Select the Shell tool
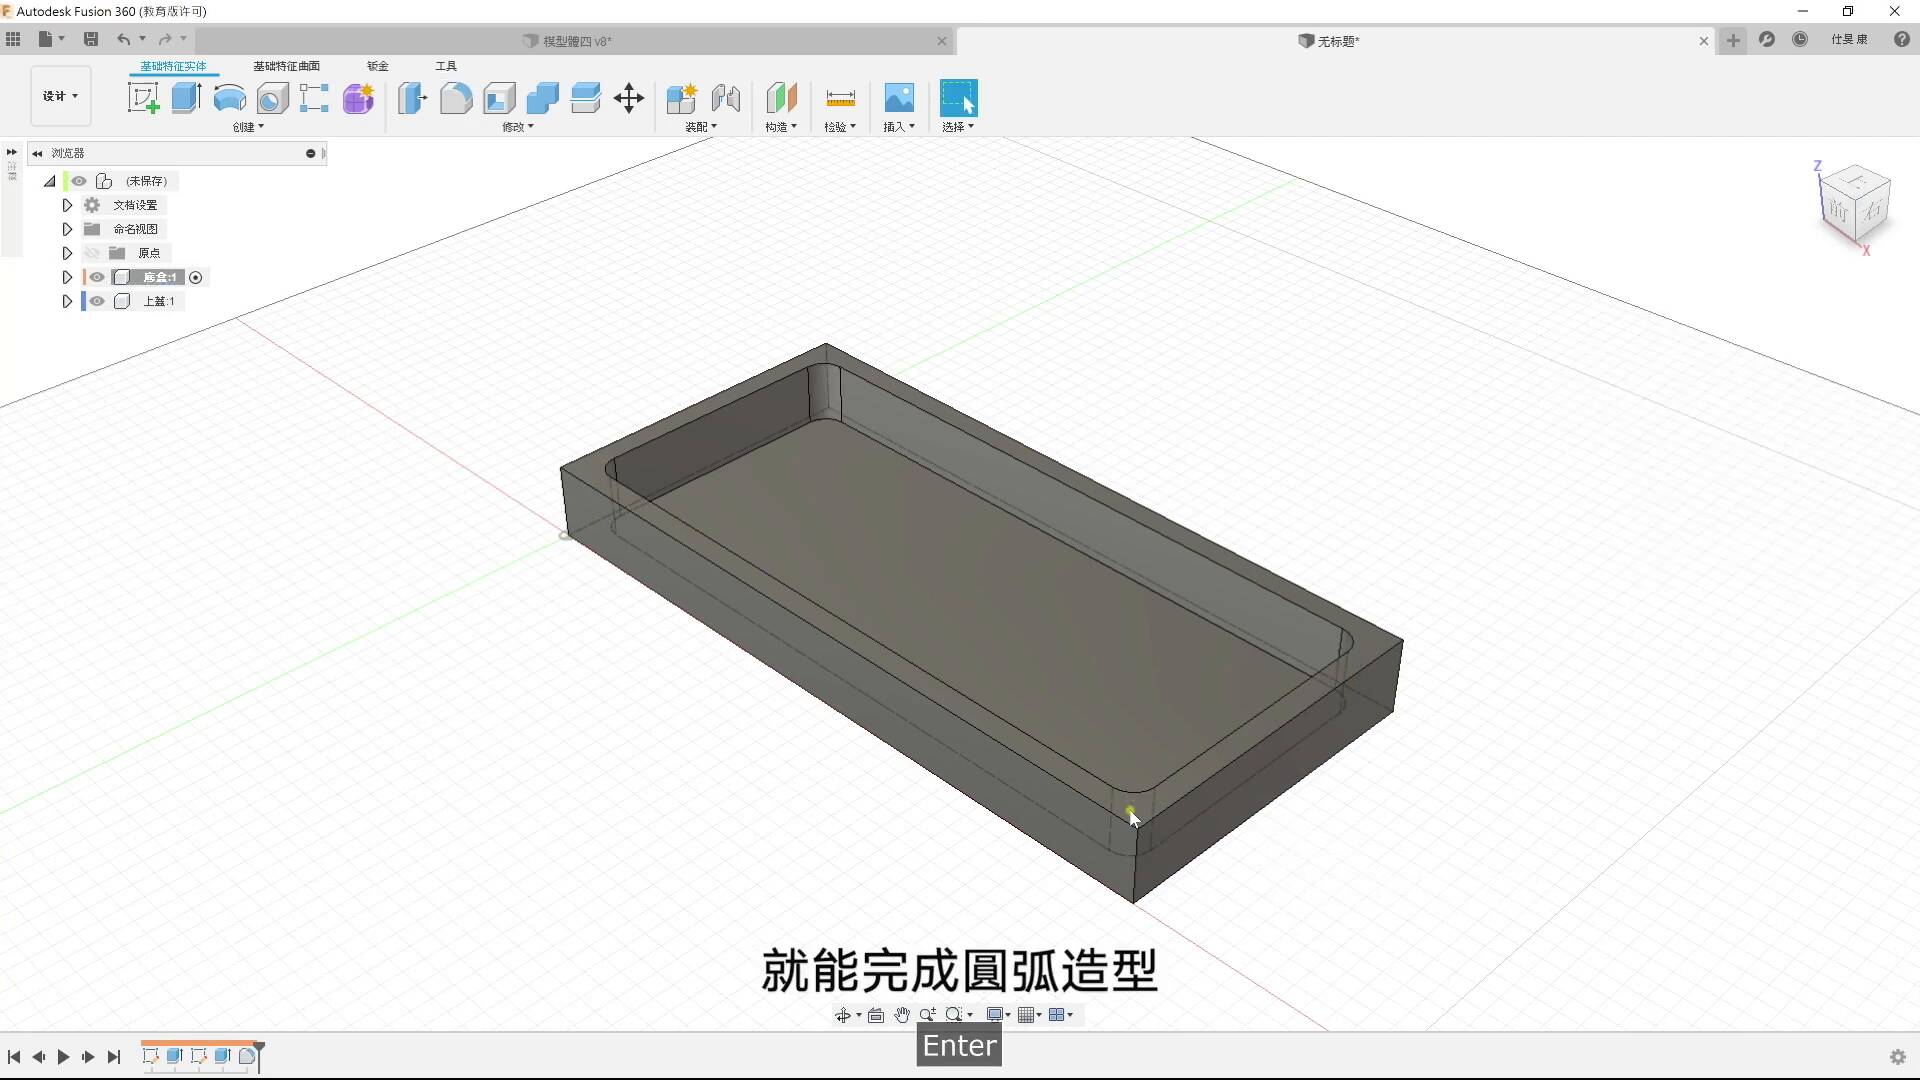Viewport: 1920px width, 1080px height. pos(499,98)
